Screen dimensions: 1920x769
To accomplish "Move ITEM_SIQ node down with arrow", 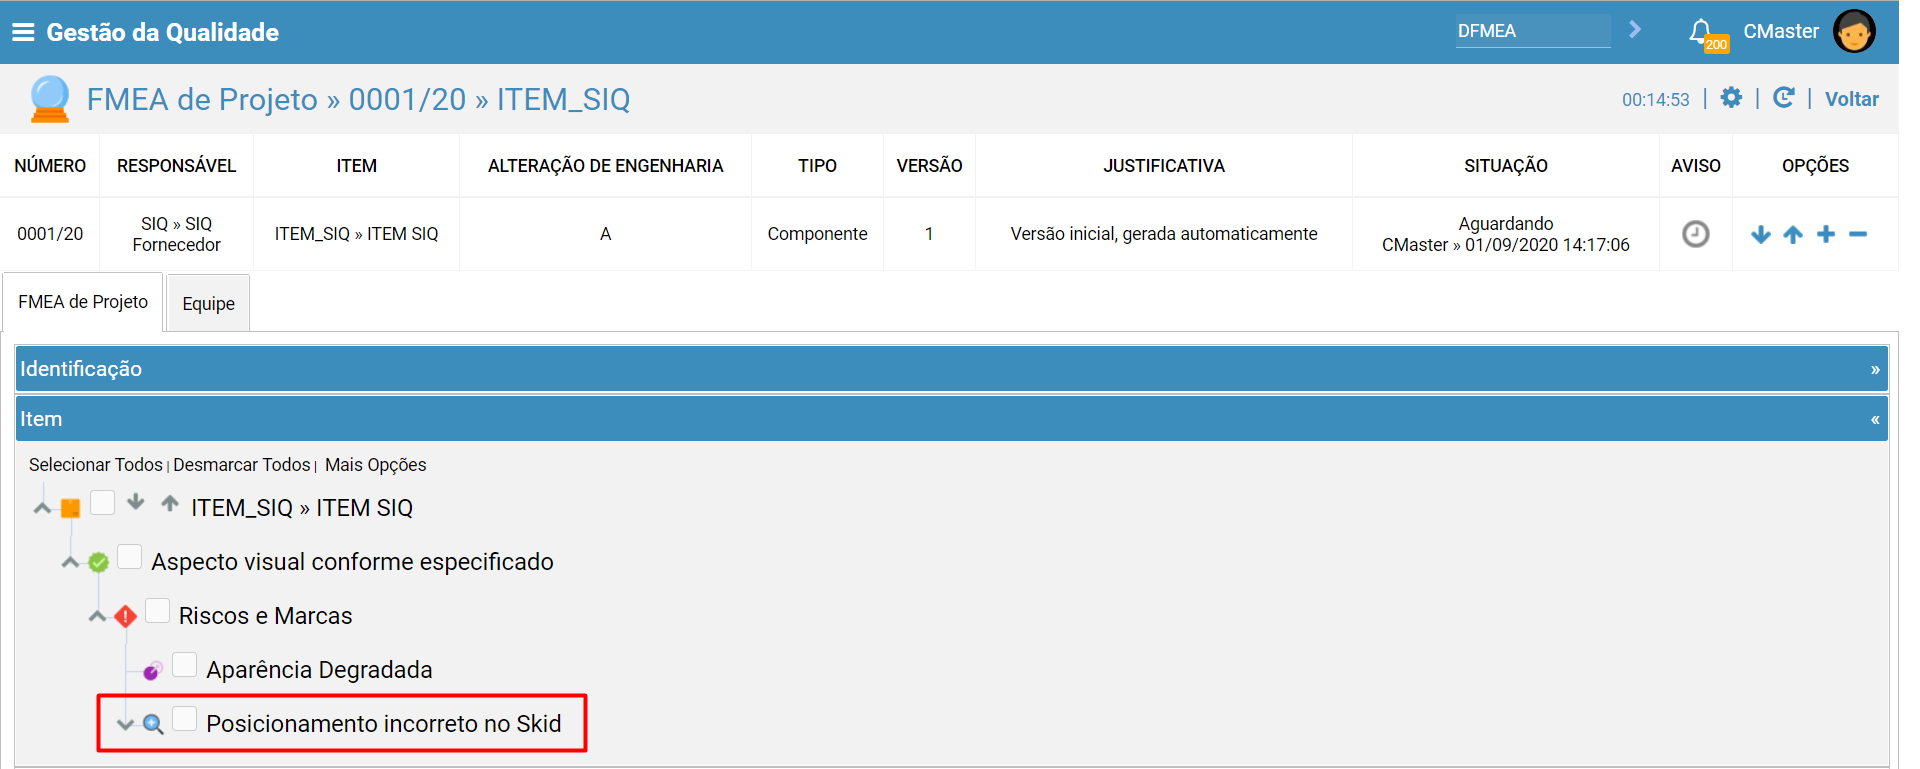I will tap(136, 502).
